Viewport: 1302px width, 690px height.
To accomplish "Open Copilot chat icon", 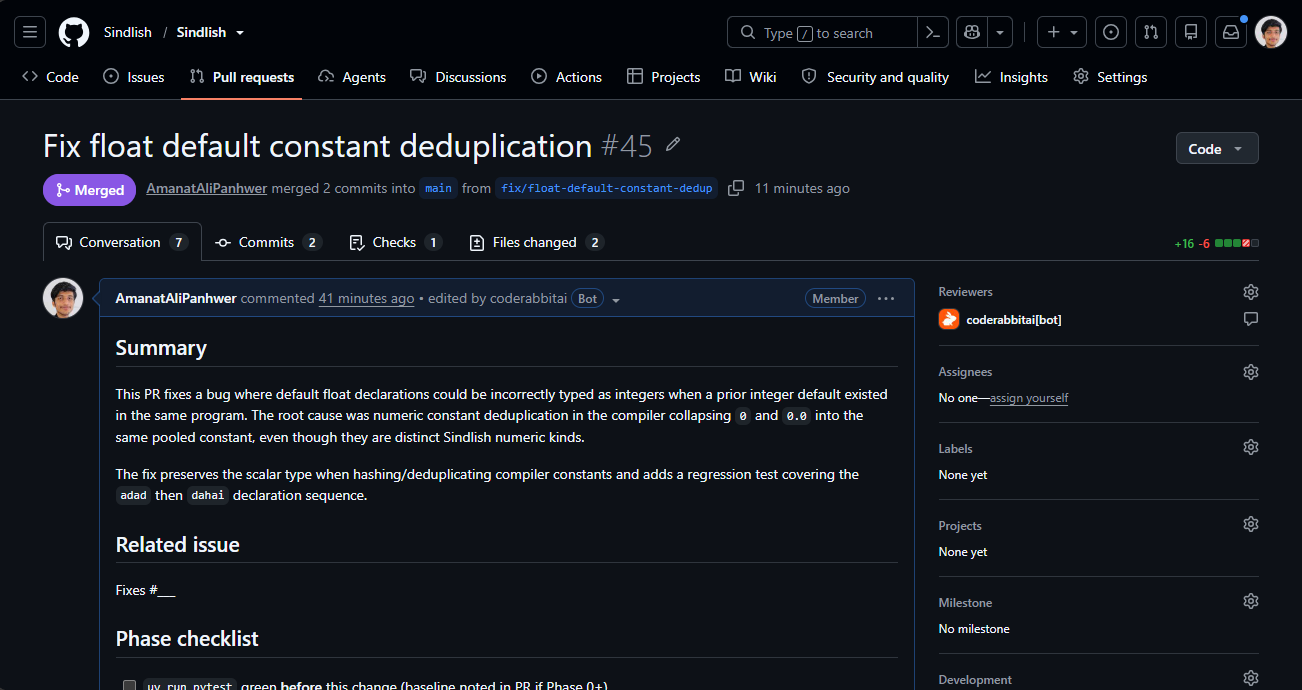I will [x=972, y=32].
